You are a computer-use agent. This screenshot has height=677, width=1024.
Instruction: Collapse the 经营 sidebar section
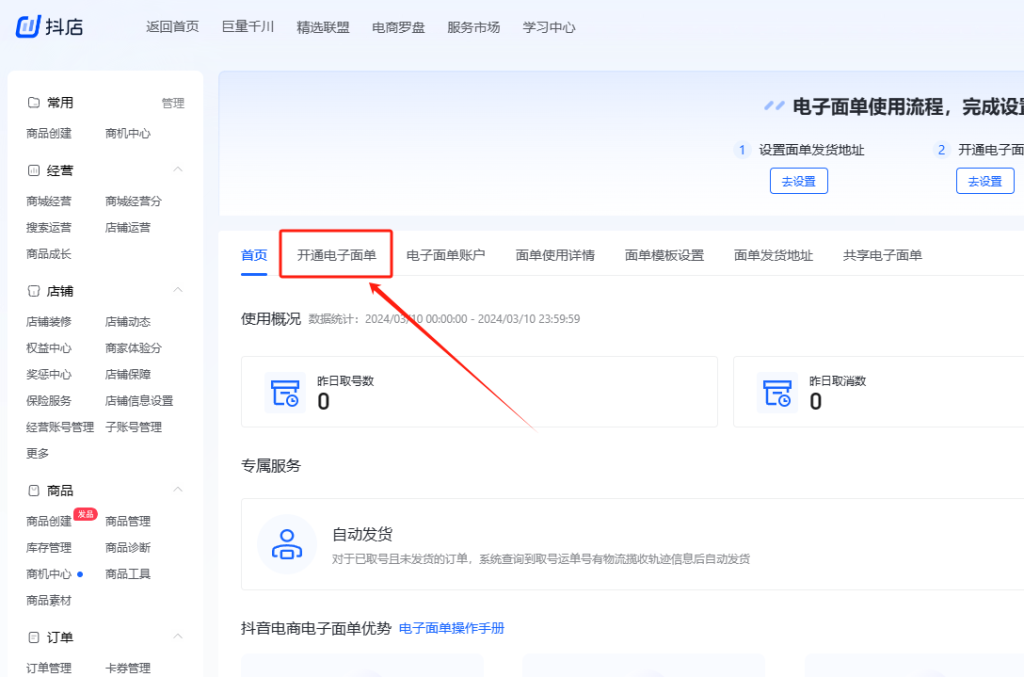(178, 170)
